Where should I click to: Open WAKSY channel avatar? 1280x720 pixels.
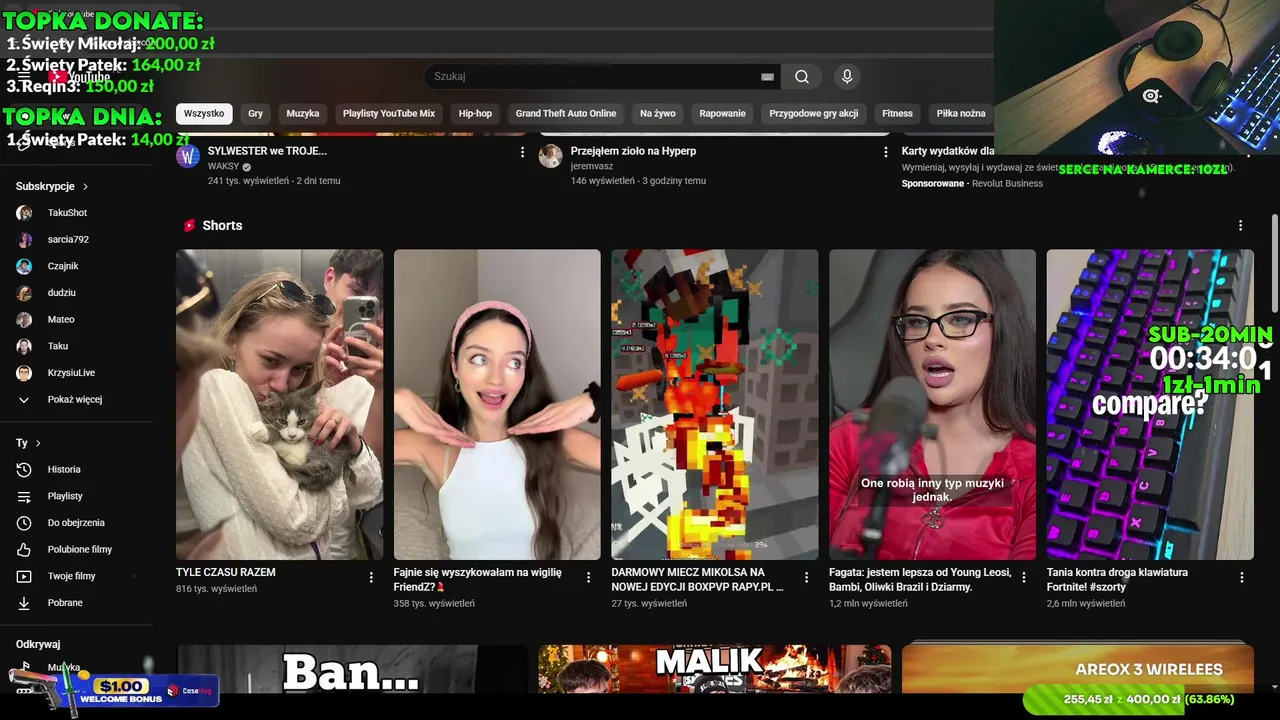point(188,156)
